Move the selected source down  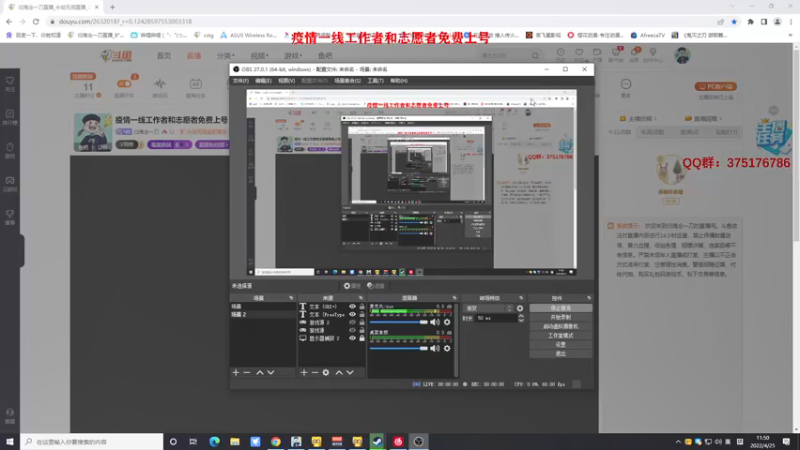click(350, 372)
